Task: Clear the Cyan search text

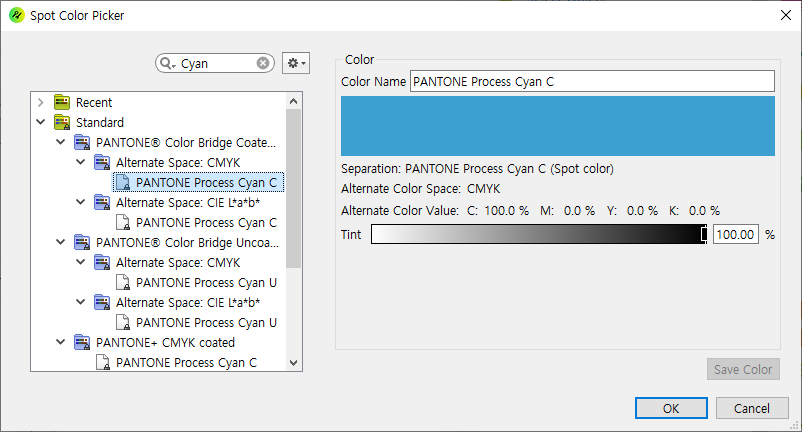Action: (263, 63)
